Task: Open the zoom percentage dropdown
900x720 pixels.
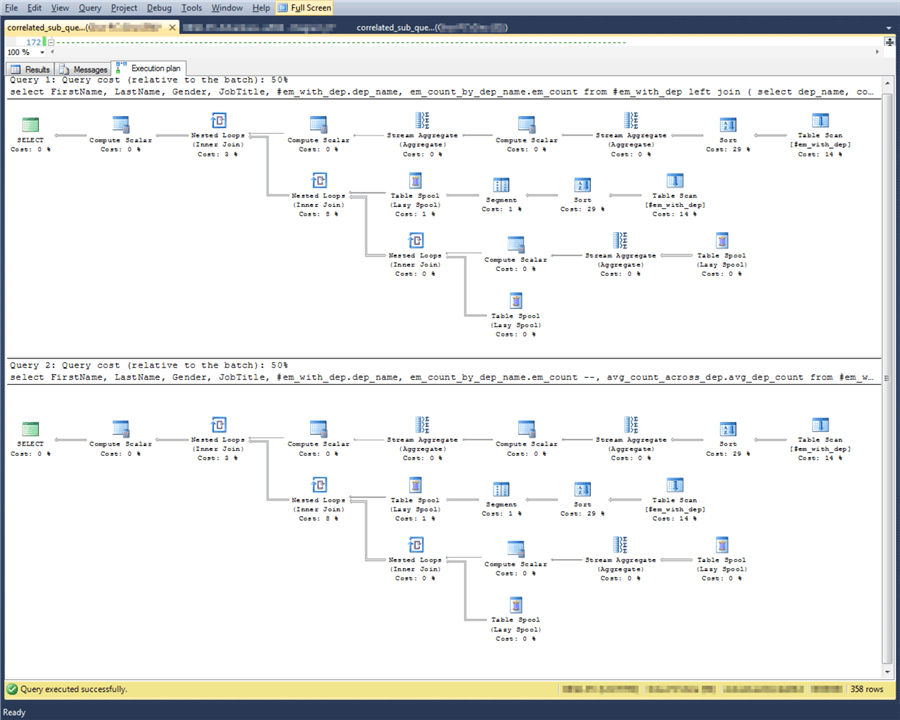Action: pyautogui.click(x=42, y=52)
